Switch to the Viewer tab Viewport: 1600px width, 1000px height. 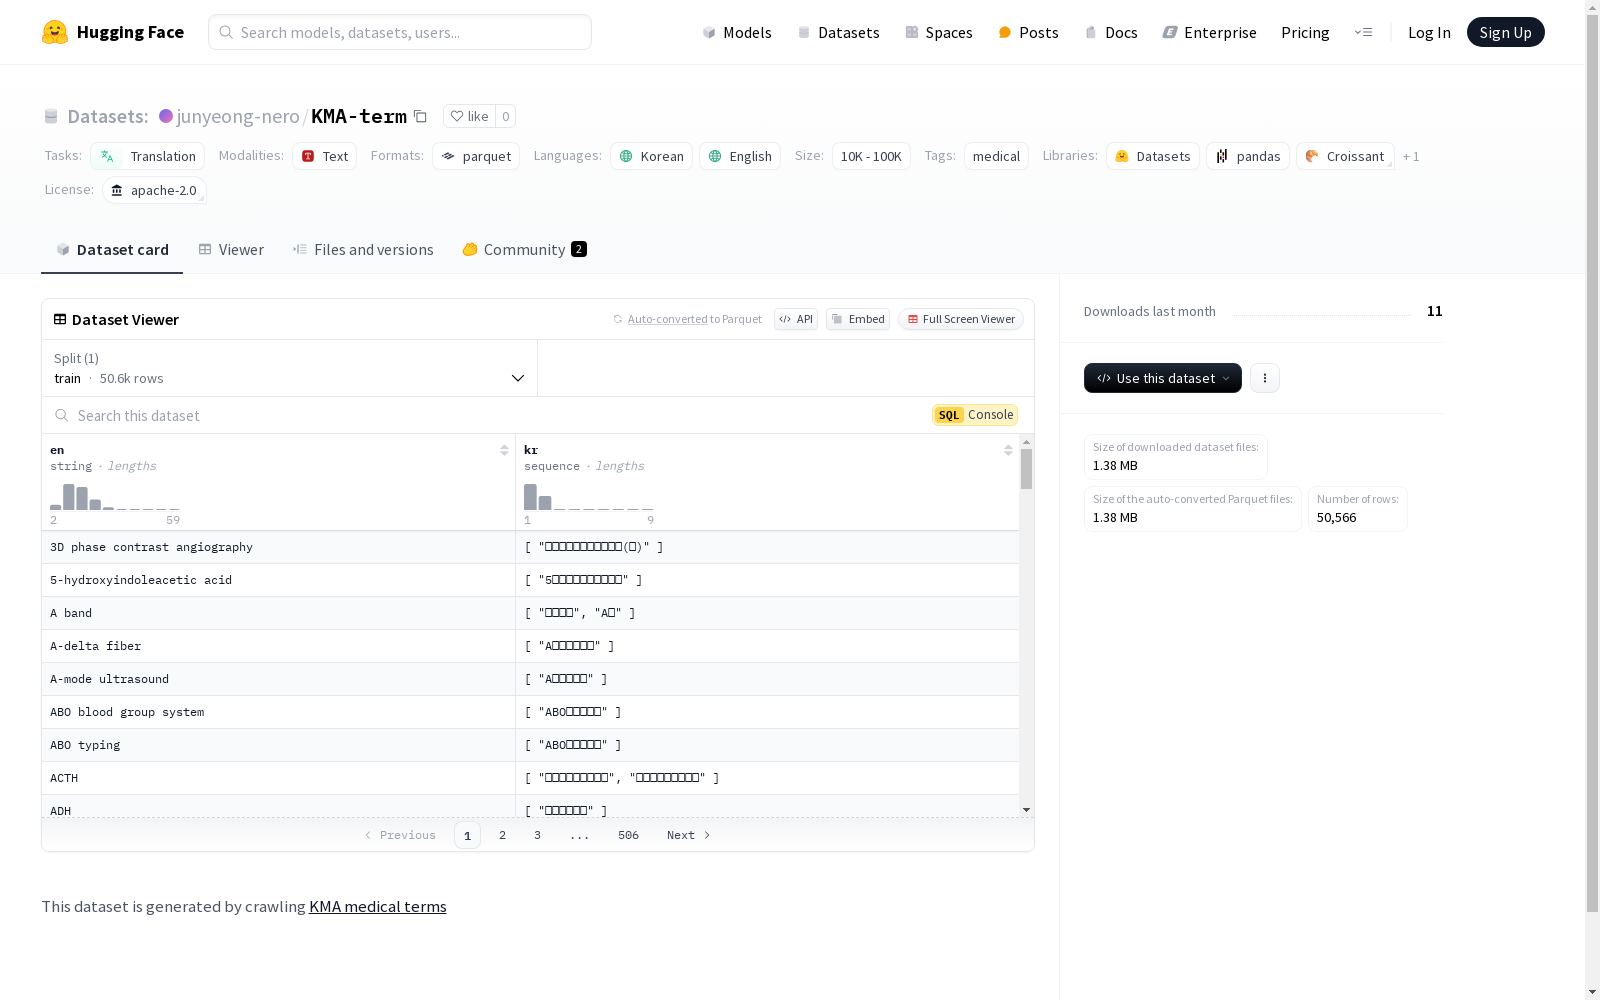point(231,250)
